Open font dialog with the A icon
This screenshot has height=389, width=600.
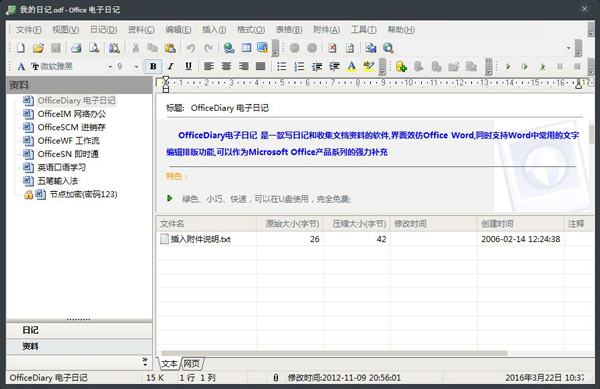pos(21,67)
